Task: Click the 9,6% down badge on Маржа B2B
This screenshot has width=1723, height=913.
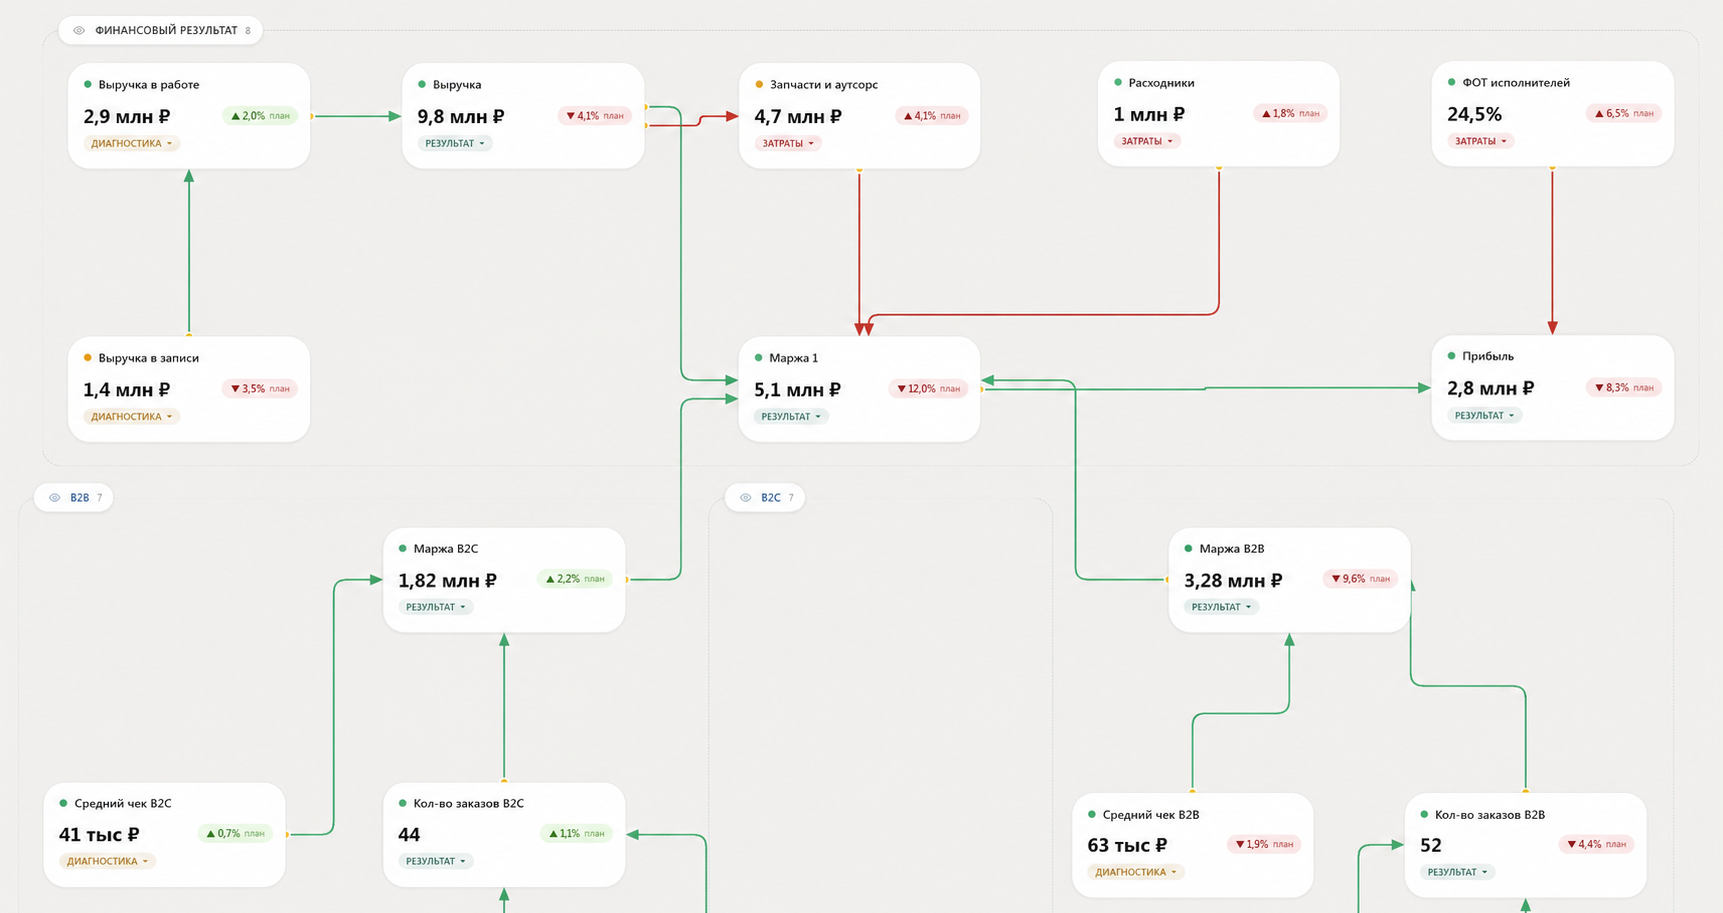Action: [x=1360, y=579]
